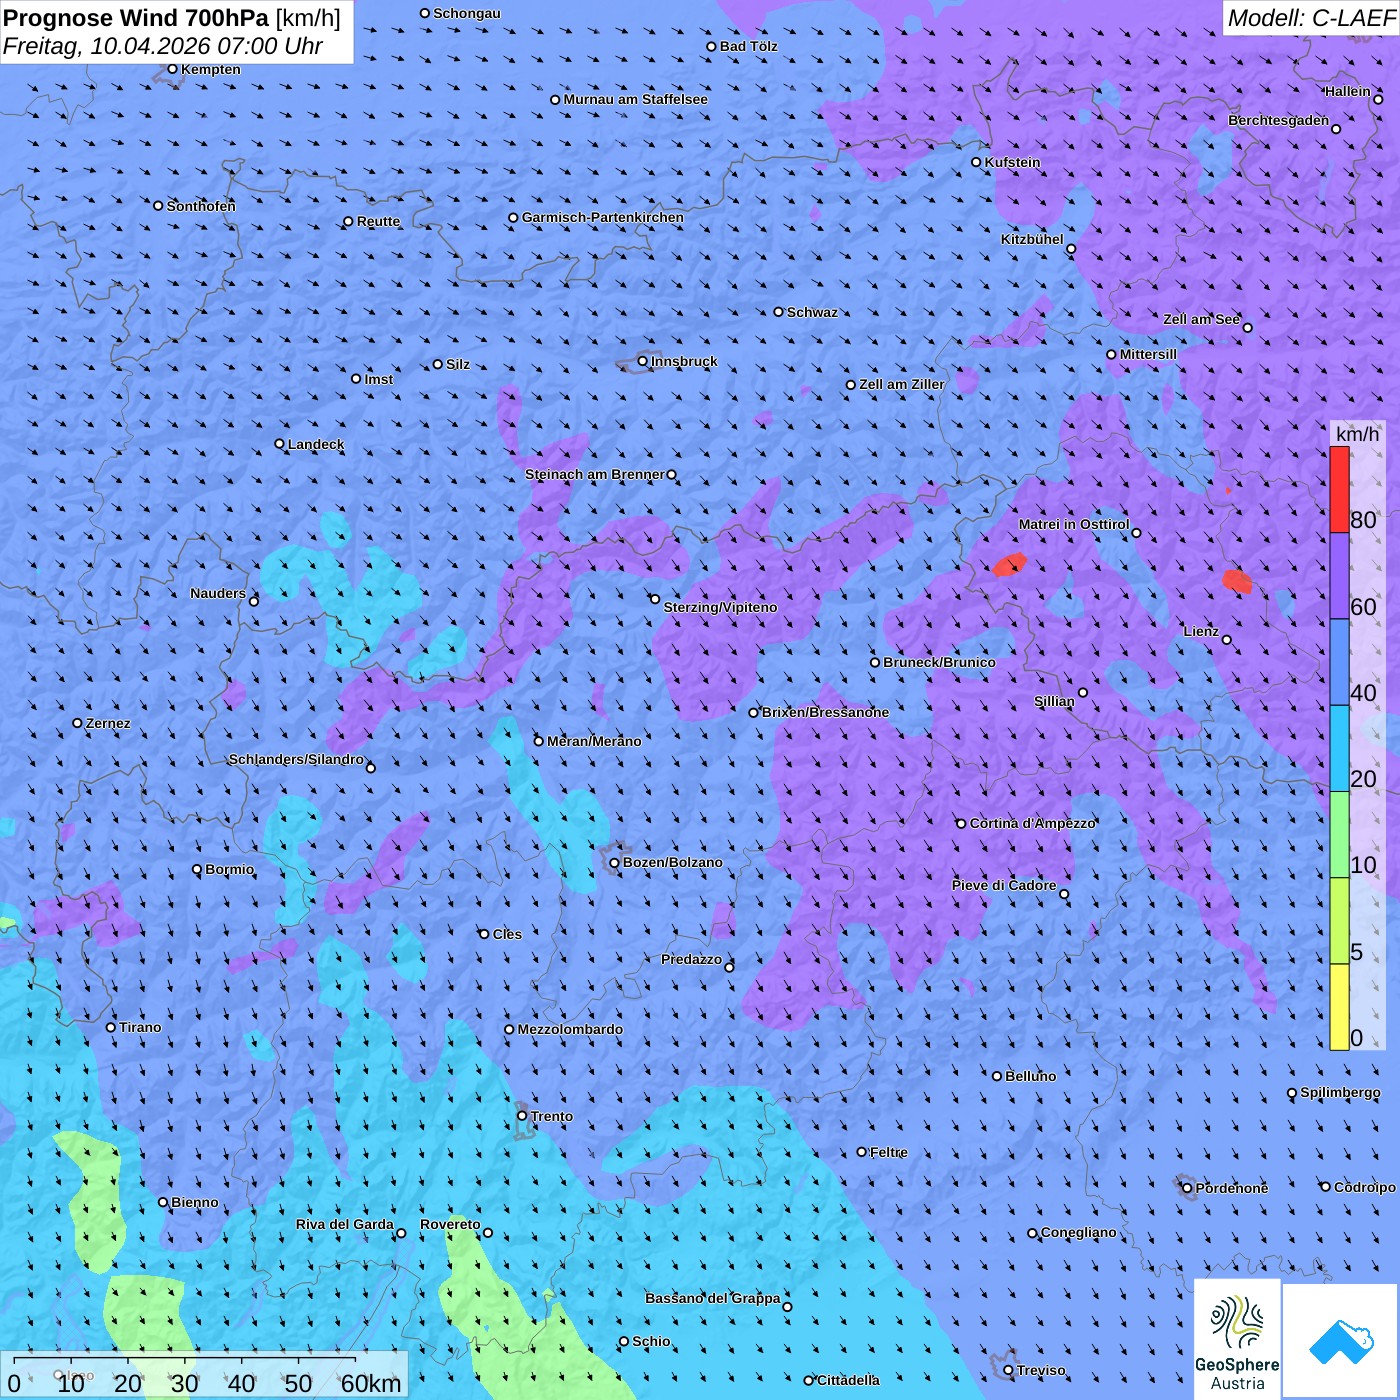Click the red 80 km/h legend swatch
1400x1400 pixels.
1339,489
